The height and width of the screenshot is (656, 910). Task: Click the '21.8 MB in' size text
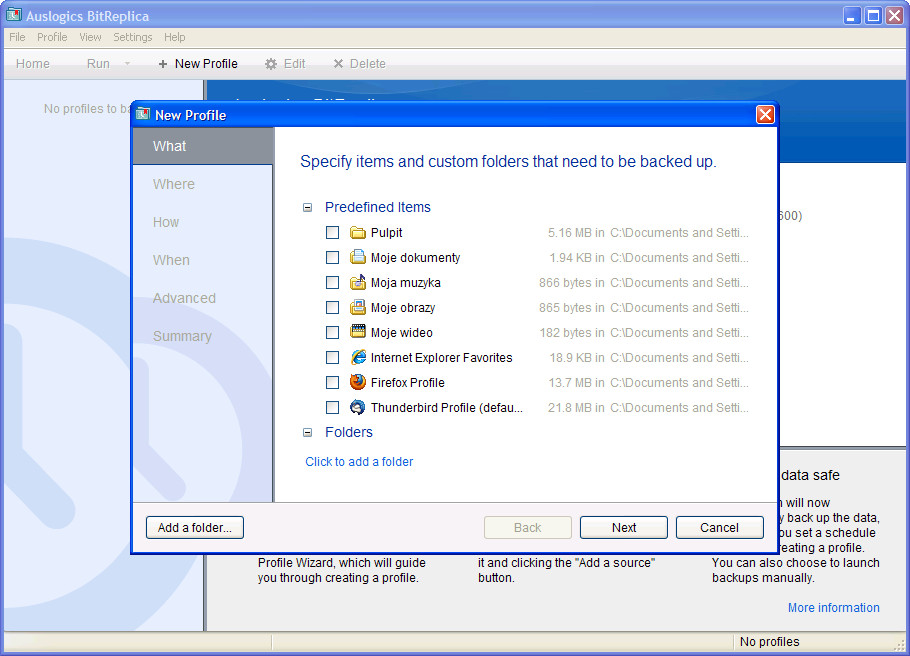pos(576,408)
